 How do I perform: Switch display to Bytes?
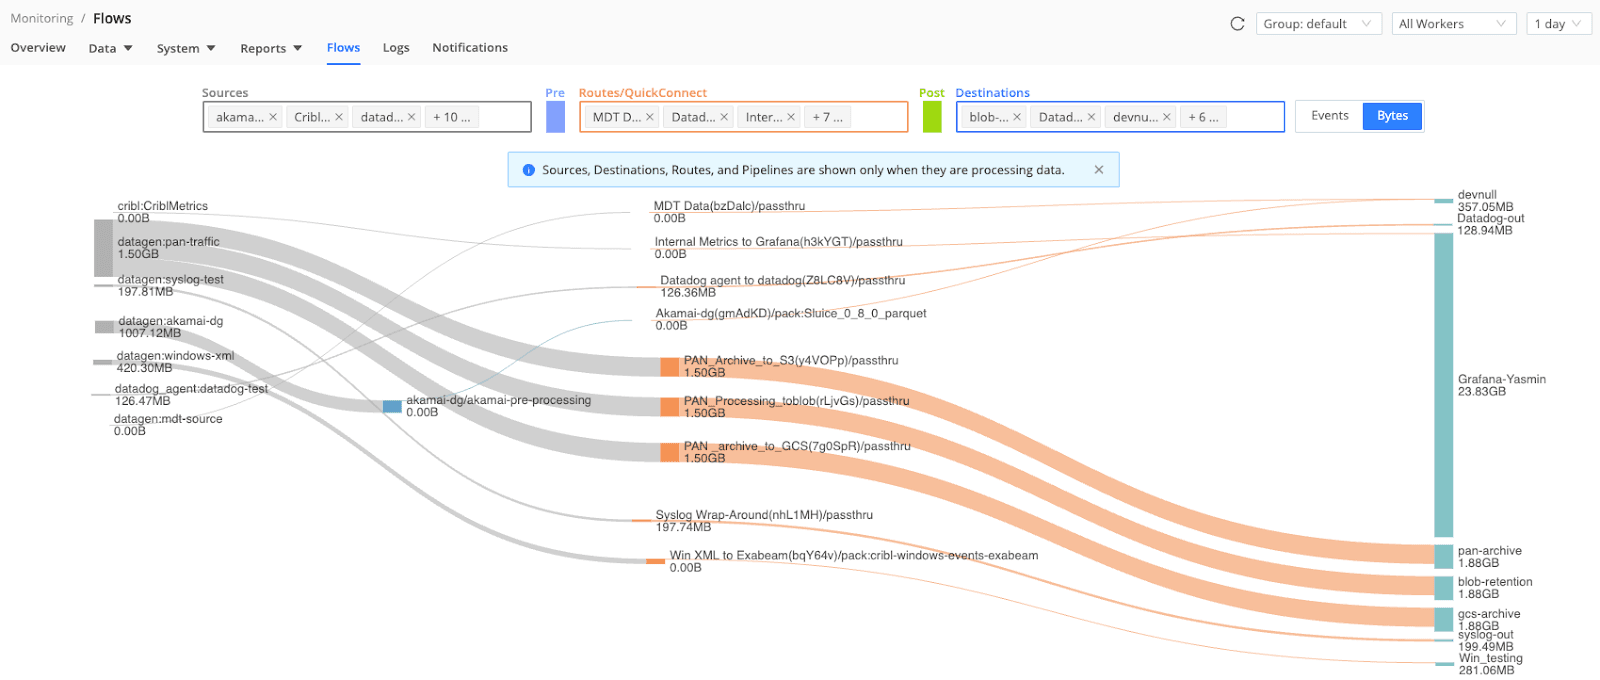coord(1392,116)
